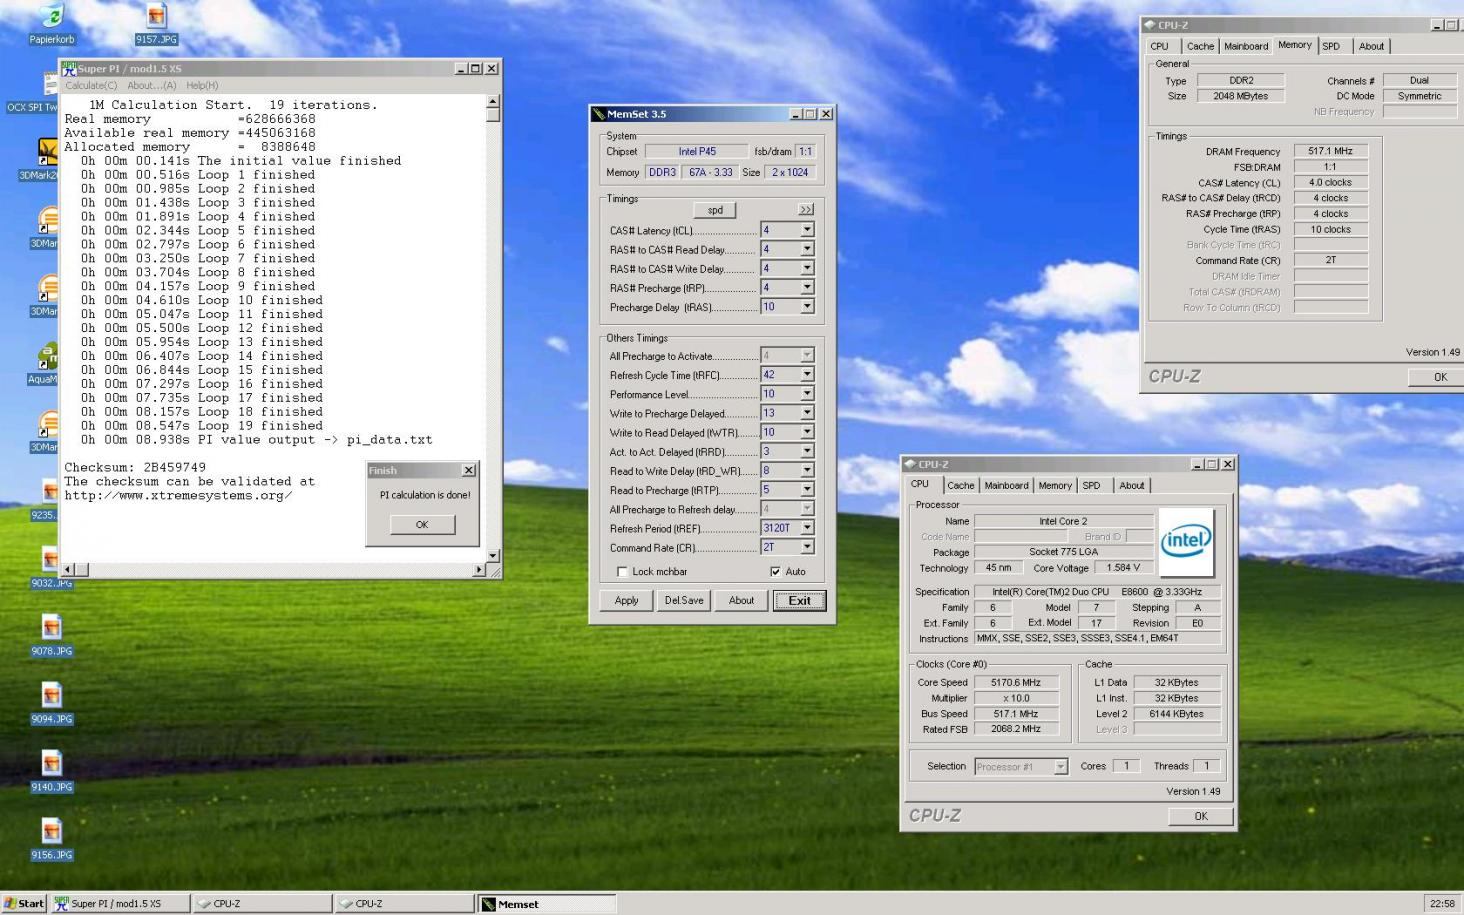Click OK in the Finish dialog
1464x915 pixels.
tap(422, 525)
